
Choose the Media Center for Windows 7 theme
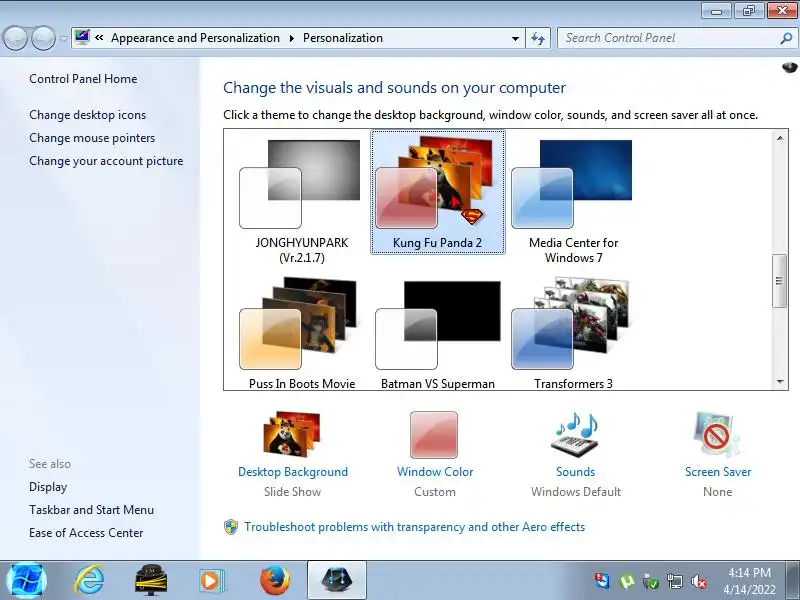click(573, 201)
